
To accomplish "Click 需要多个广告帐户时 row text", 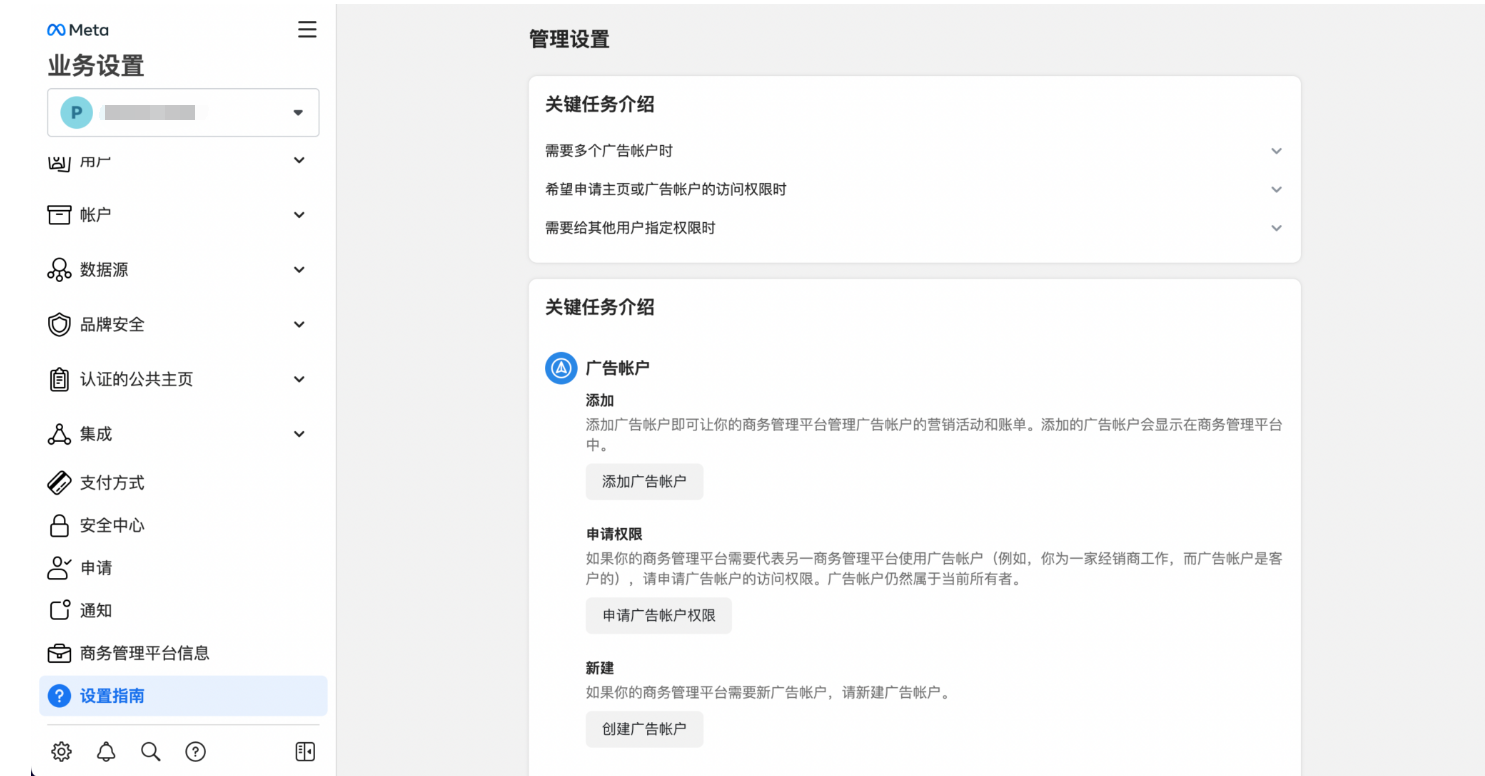I will 609,151.
